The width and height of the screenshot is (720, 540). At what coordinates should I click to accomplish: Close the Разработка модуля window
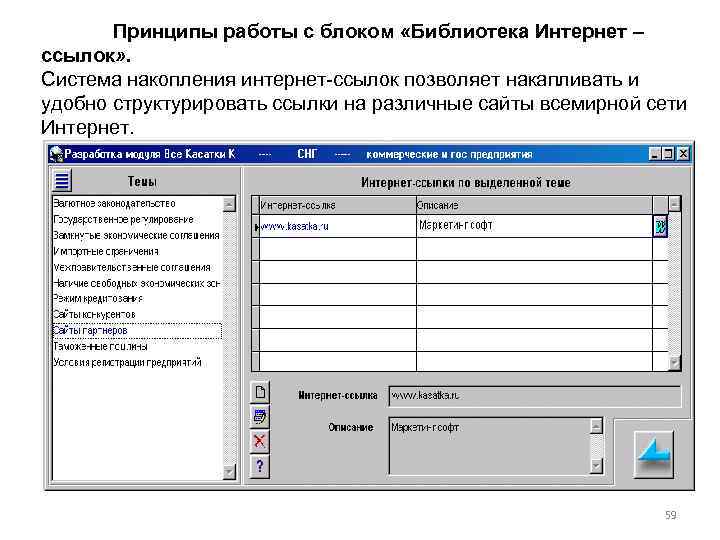point(683,154)
